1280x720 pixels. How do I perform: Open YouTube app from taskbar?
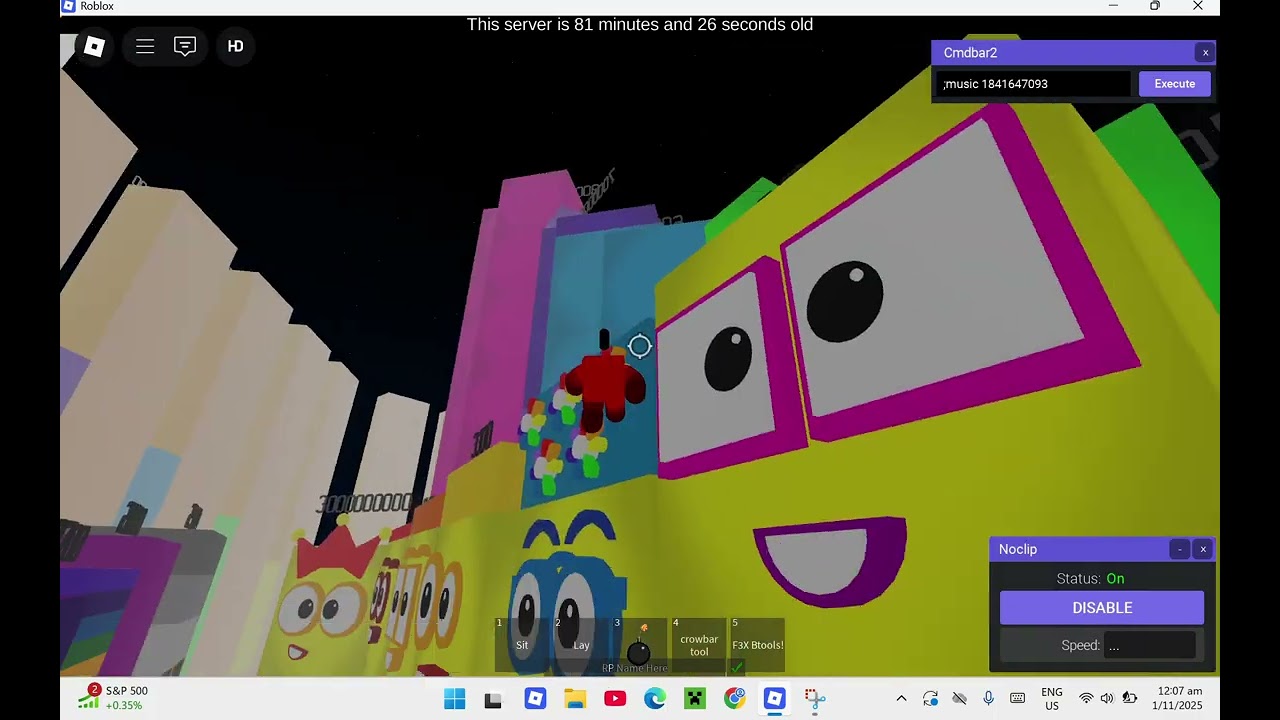tap(615, 699)
